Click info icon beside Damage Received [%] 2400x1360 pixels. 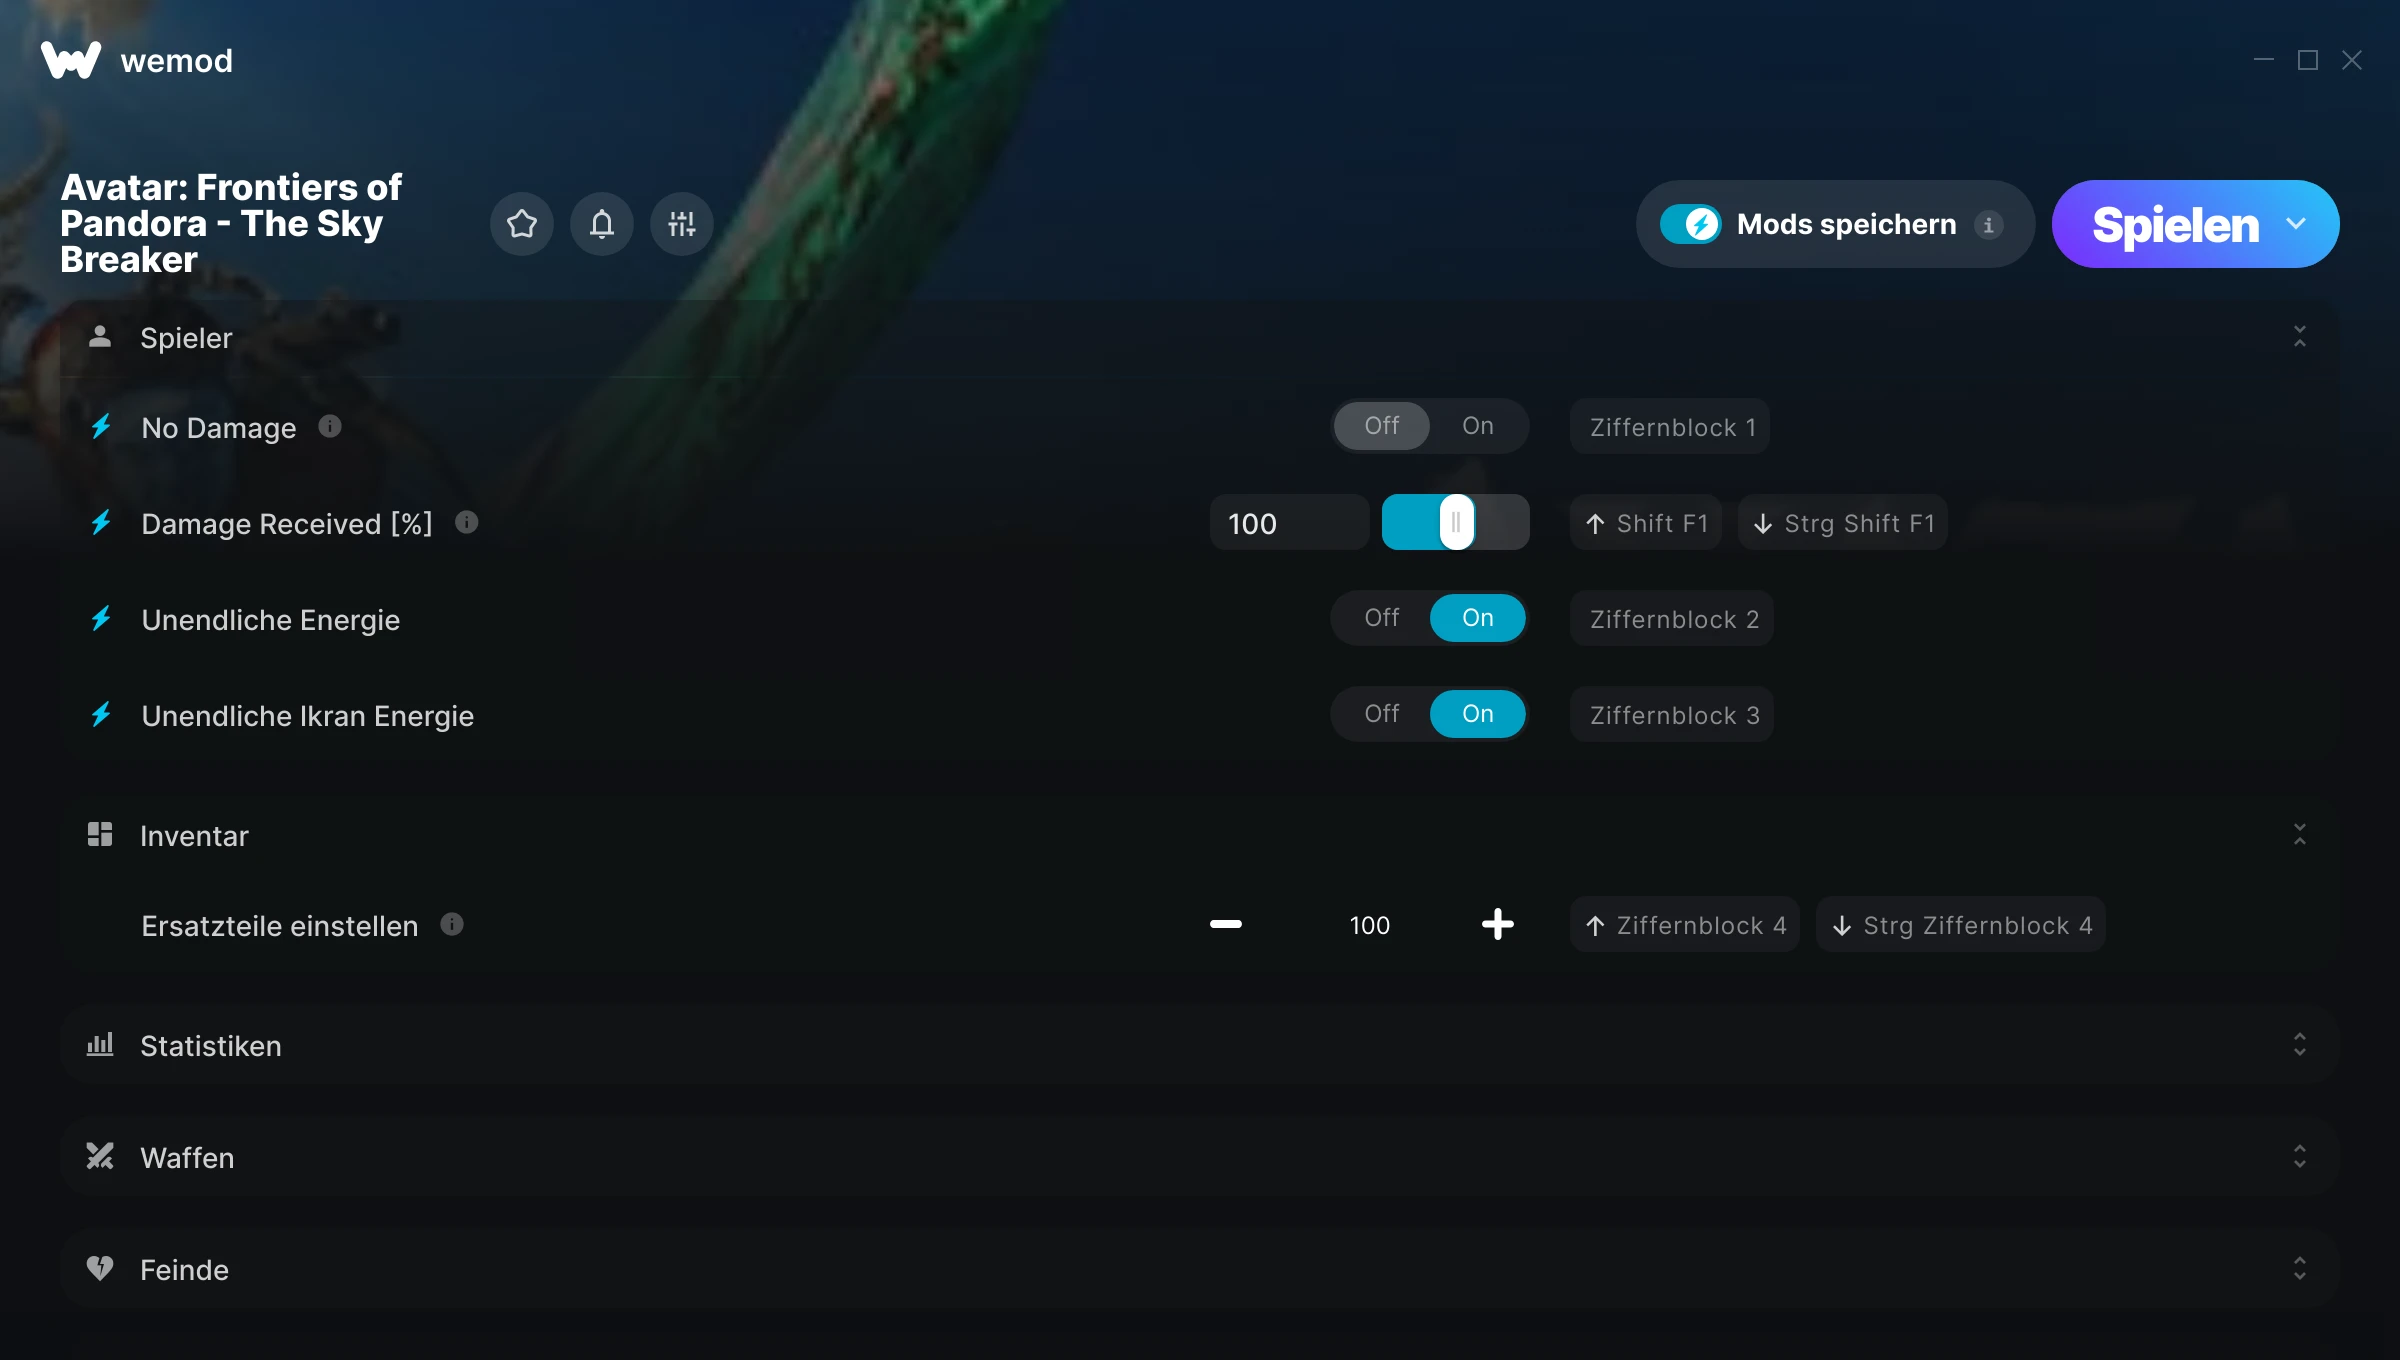[467, 522]
